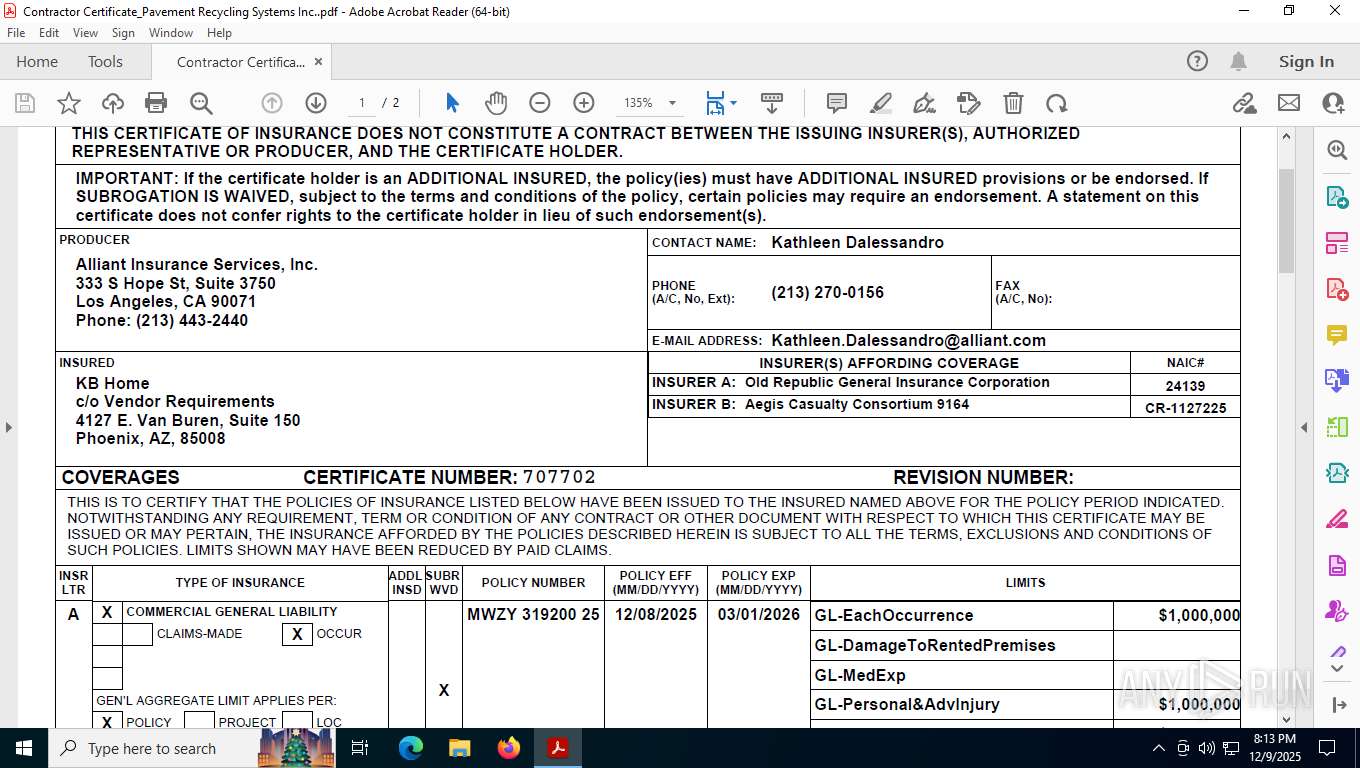Open notifications bell
Screen dimensions: 1360x768
[1238, 61]
